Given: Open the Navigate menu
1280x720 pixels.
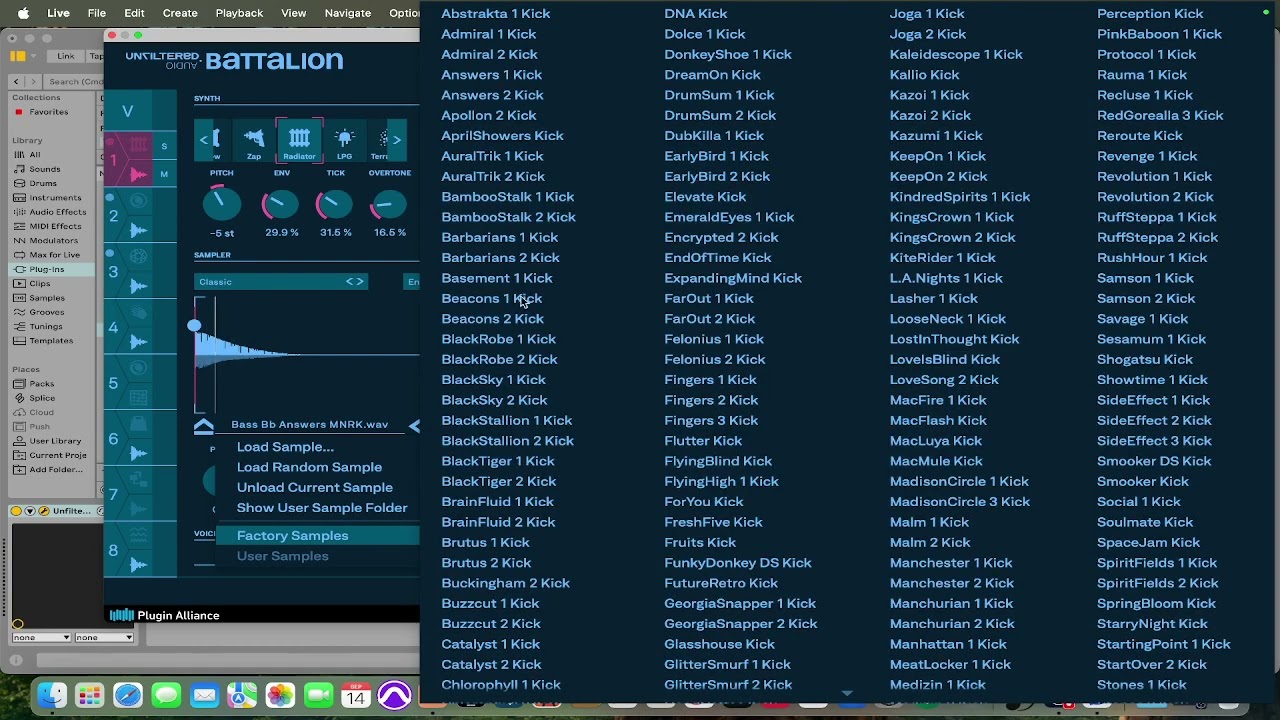Looking at the screenshot, I should coord(347,13).
